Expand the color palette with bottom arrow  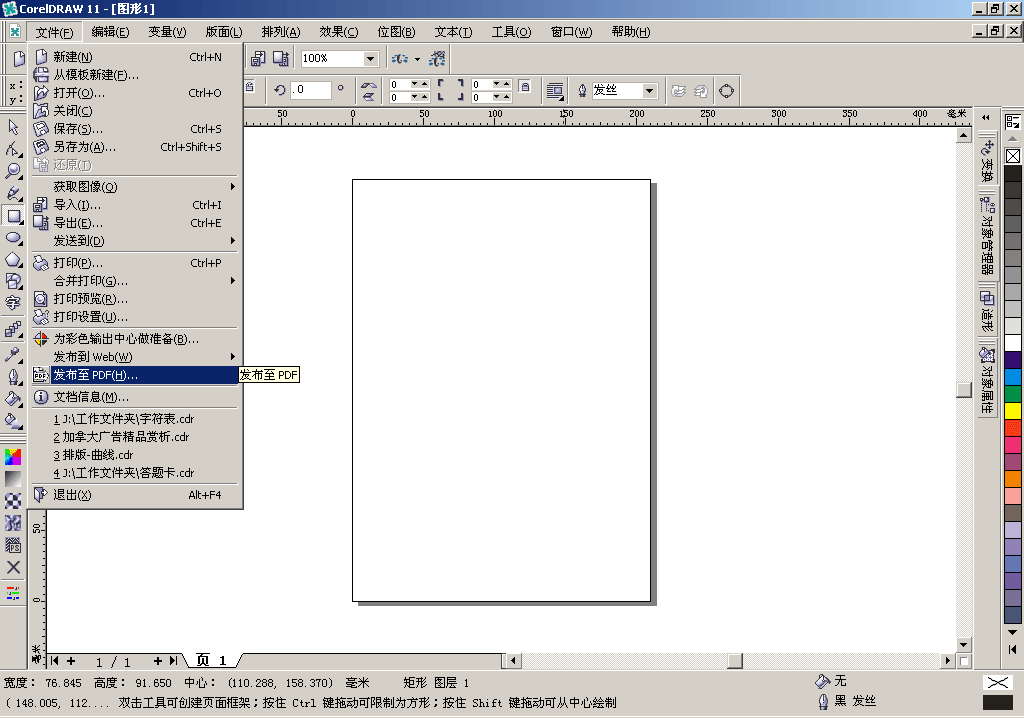[x=1012, y=649]
